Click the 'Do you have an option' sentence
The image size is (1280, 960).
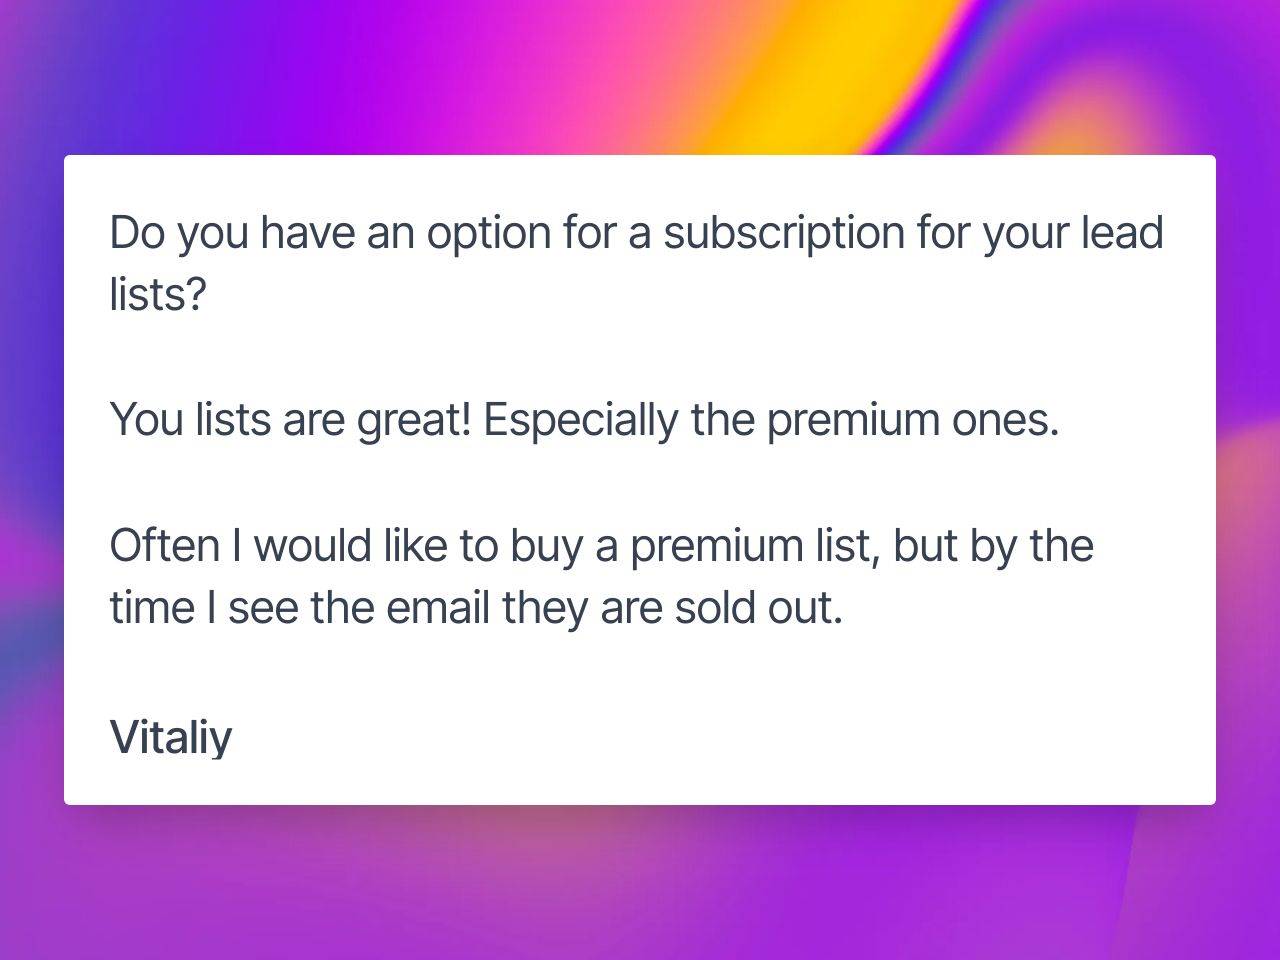point(636,264)
